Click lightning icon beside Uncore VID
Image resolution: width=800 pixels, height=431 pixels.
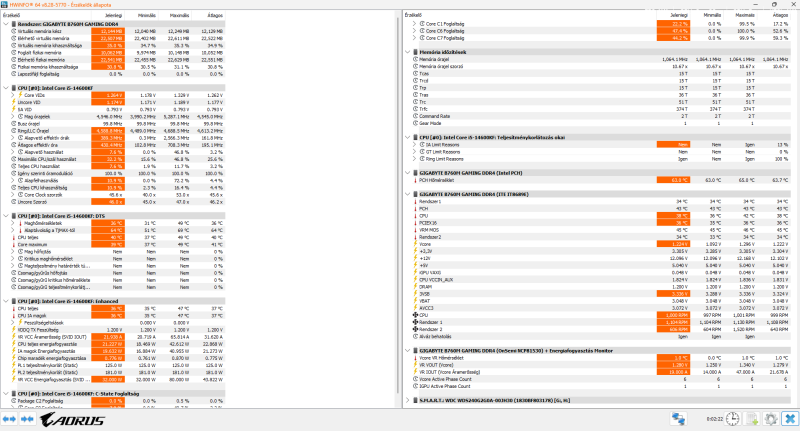(14, 102)
